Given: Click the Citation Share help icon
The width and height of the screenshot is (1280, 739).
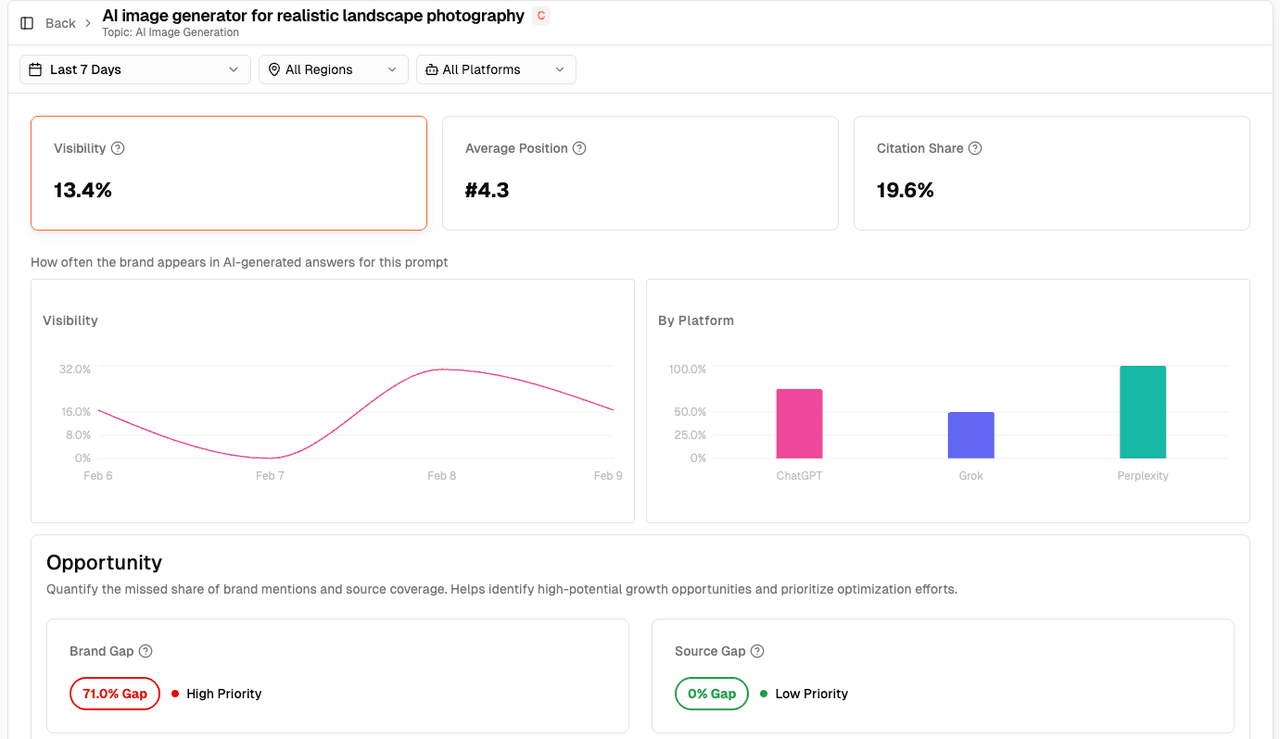Looking at the screenshot, I should 975,148.
